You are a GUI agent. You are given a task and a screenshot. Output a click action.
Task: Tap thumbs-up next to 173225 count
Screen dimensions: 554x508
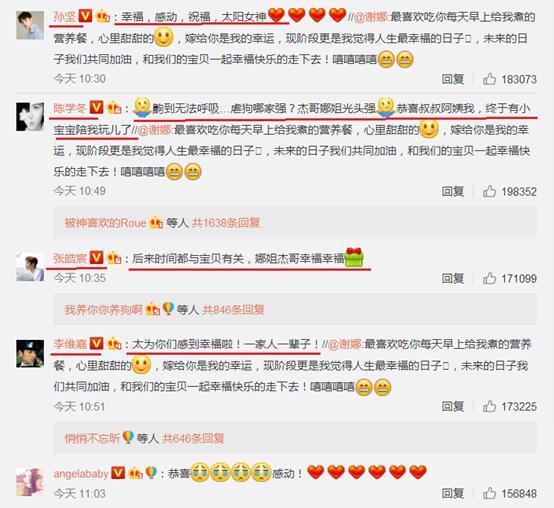pyautogui.click(x=489, y=406)
